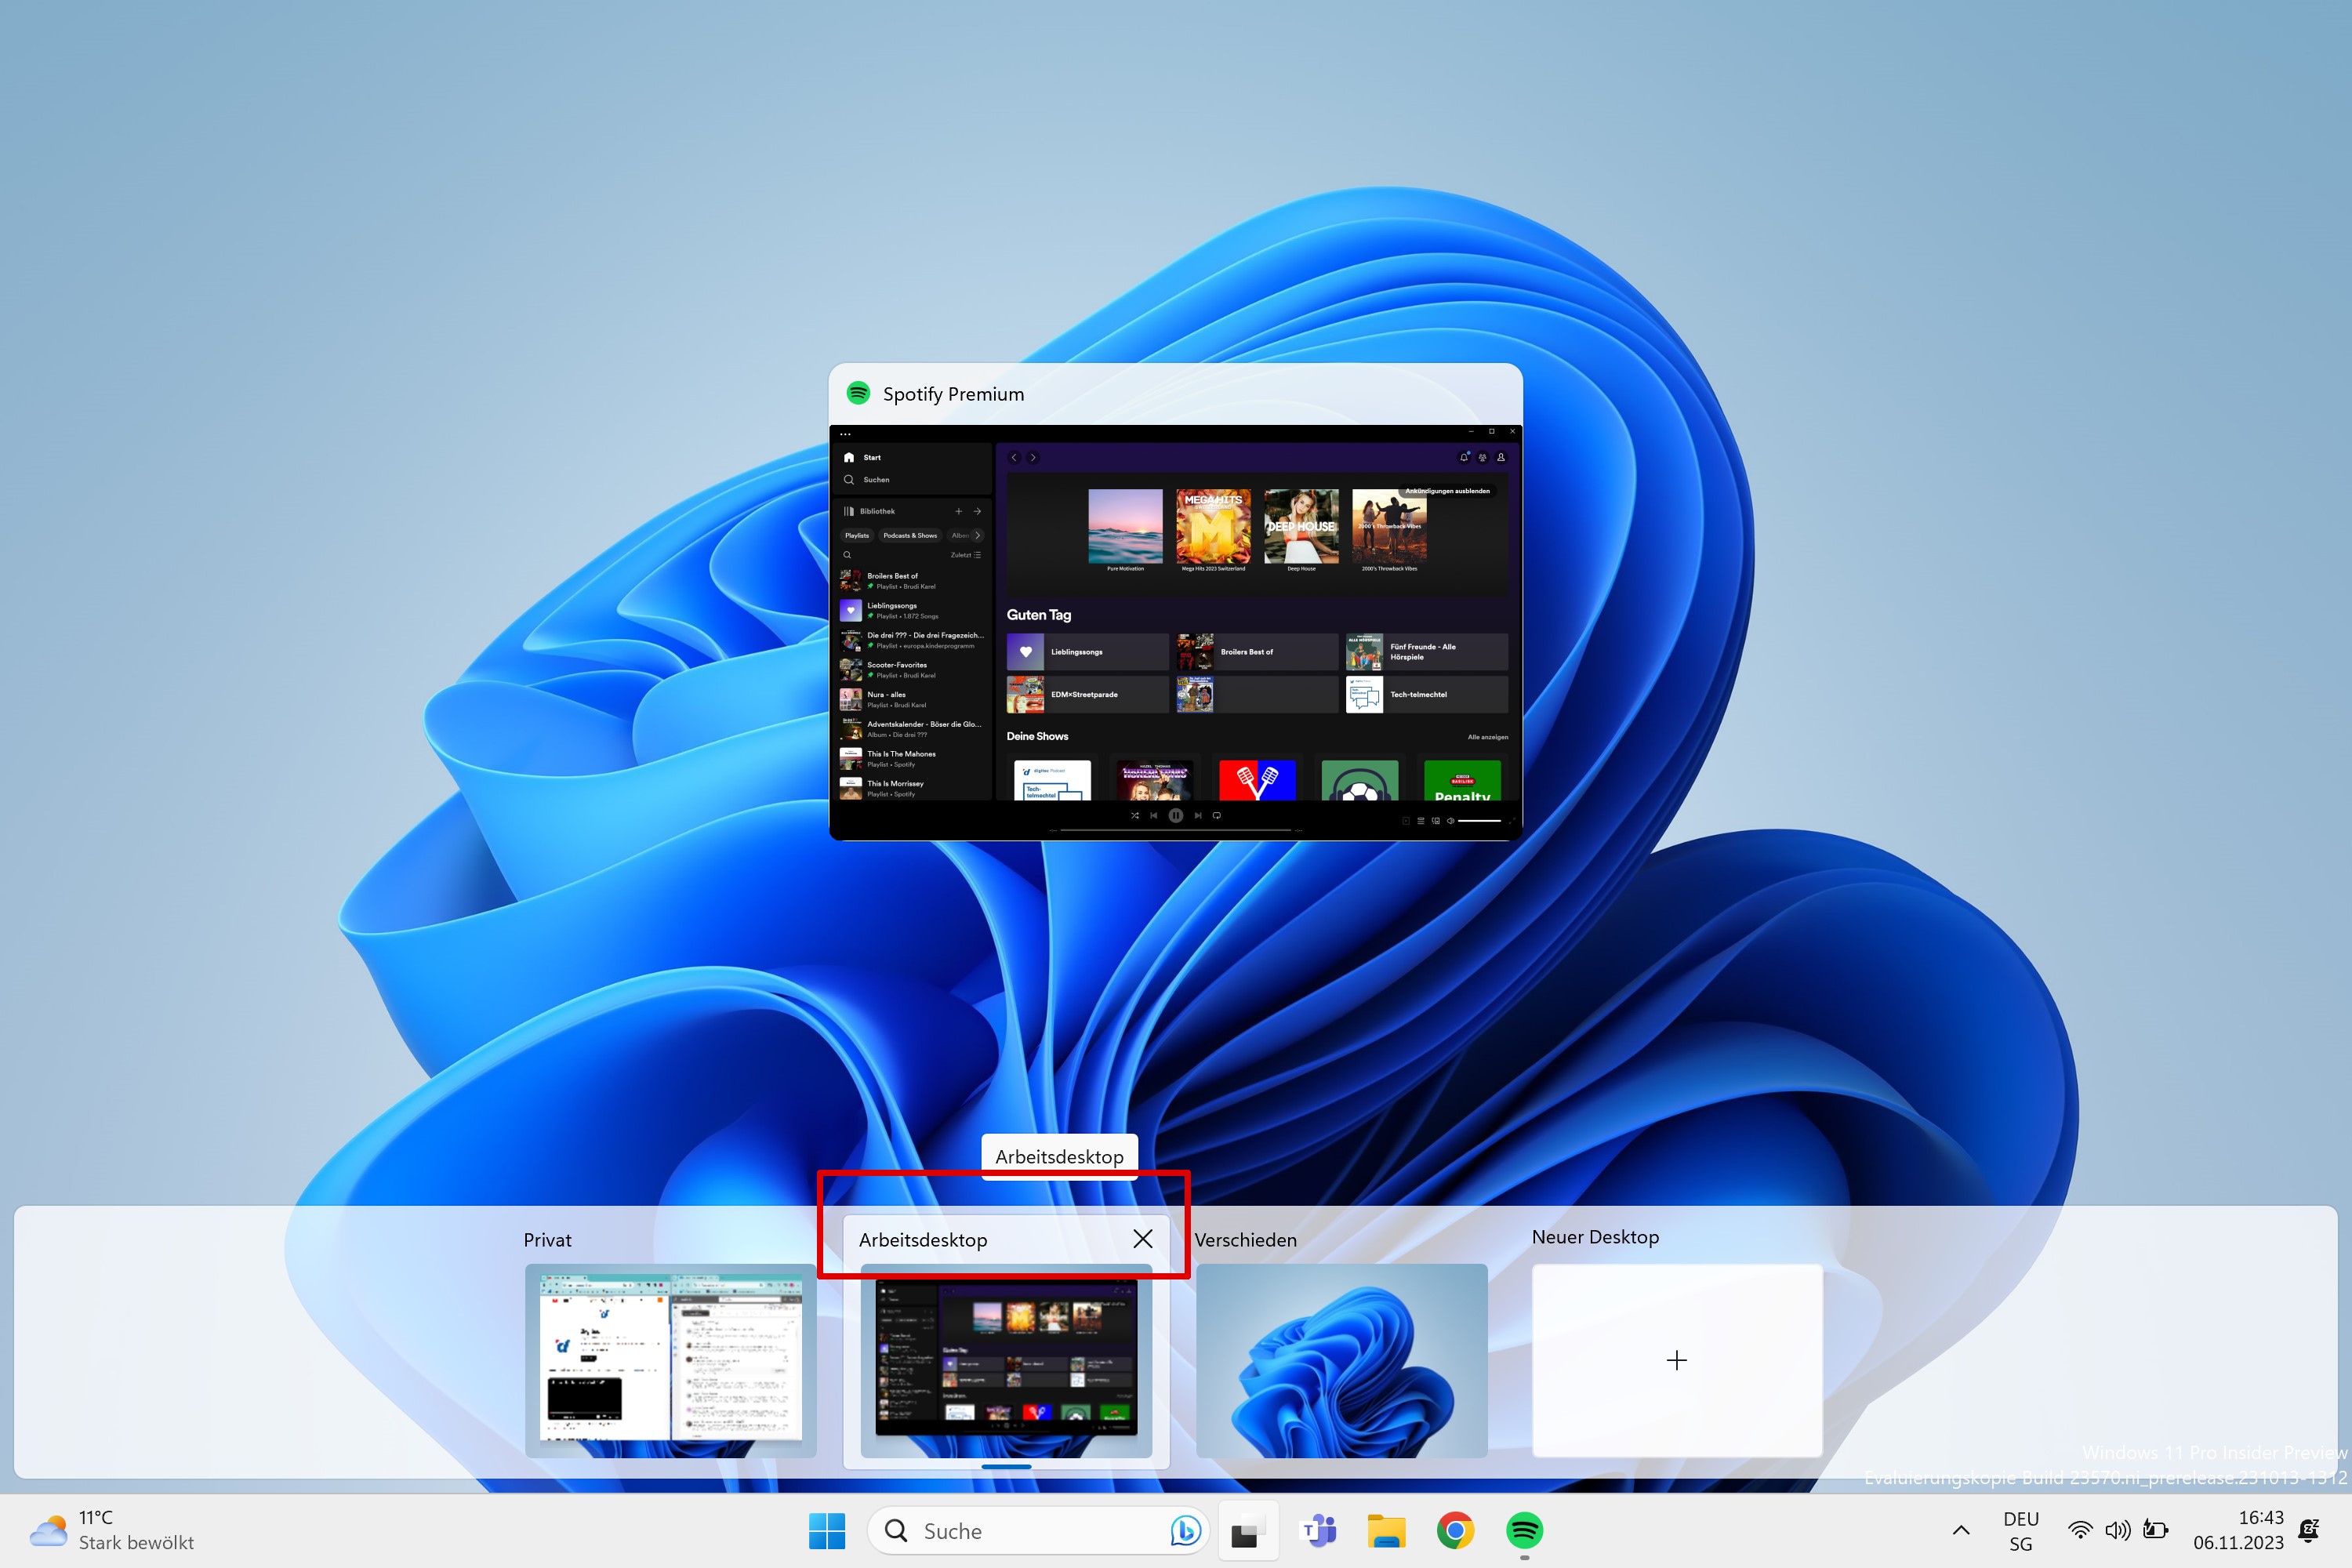Image resolution: width=2352 pixels, height=1568 pixels.
Task: Click the battery status icon
Action: point(2156,1530)
